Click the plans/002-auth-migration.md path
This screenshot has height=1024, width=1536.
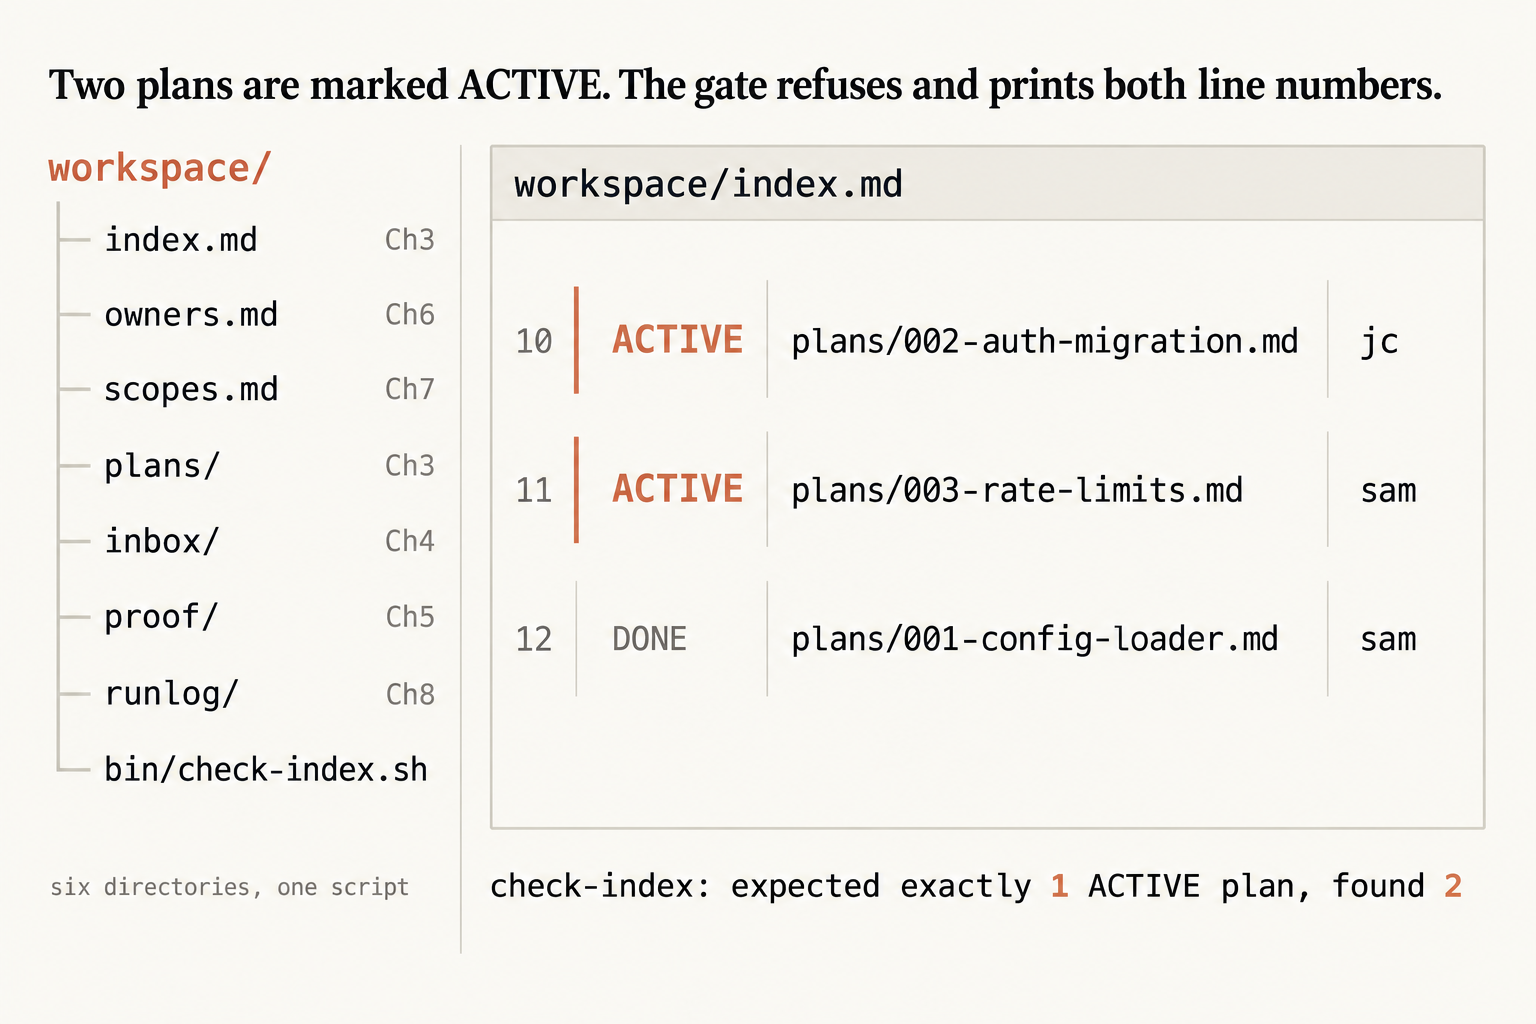(1045, 342)
